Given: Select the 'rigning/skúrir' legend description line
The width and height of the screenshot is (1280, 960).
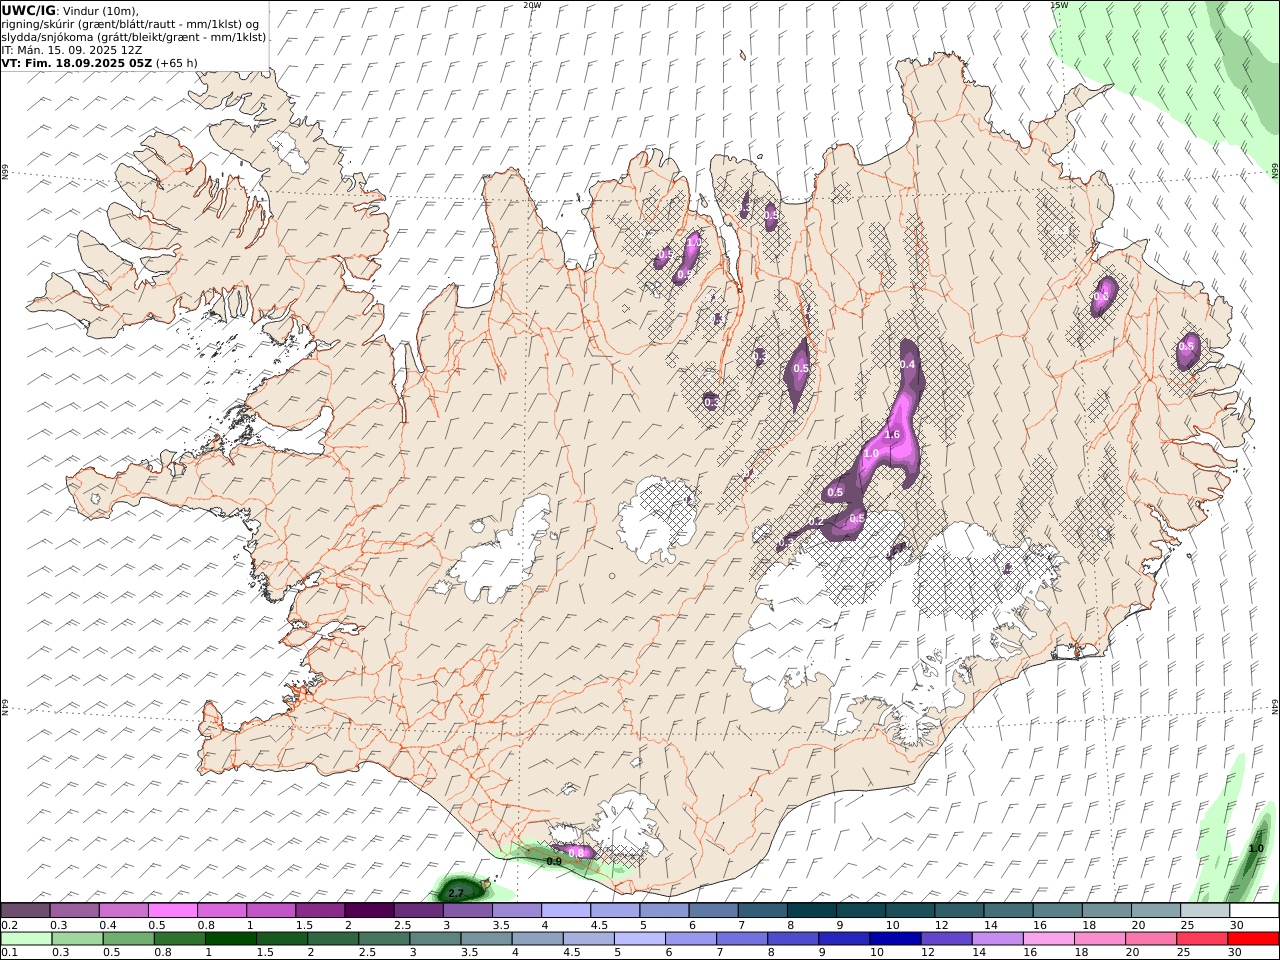Looking at the screenshot, I should click(130, 24).
